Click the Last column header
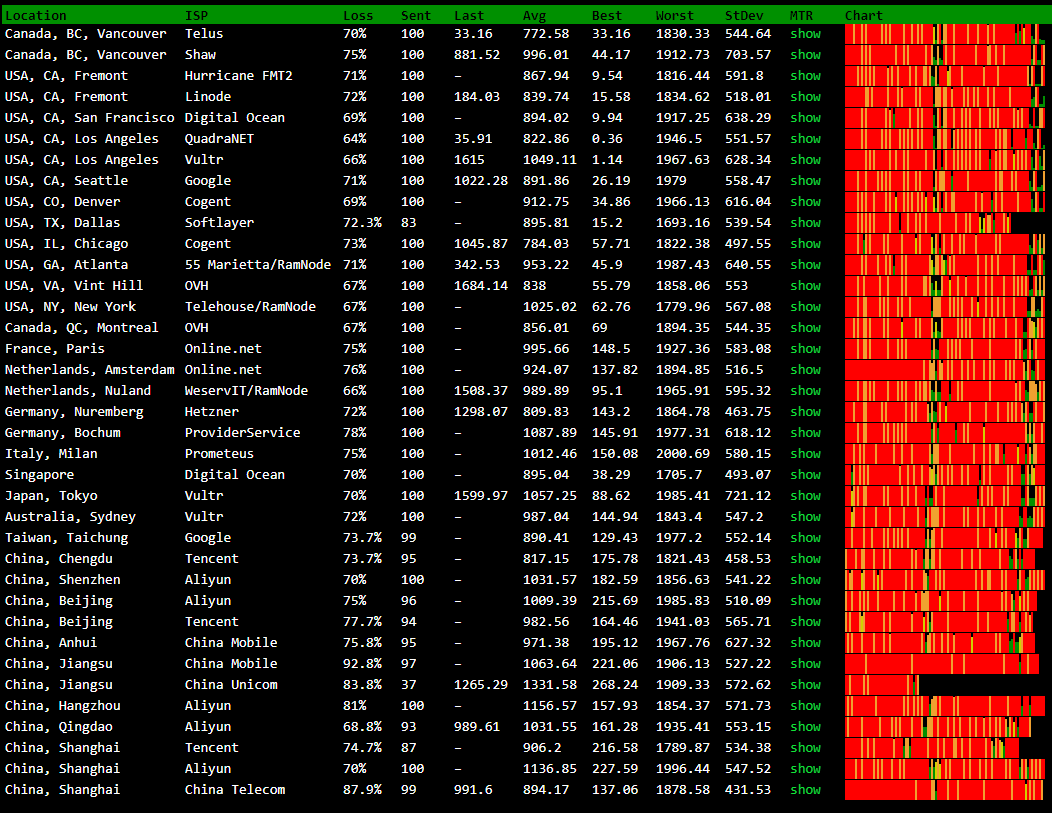This screenshot has width=1052, height=813. [x=468, y=15]
